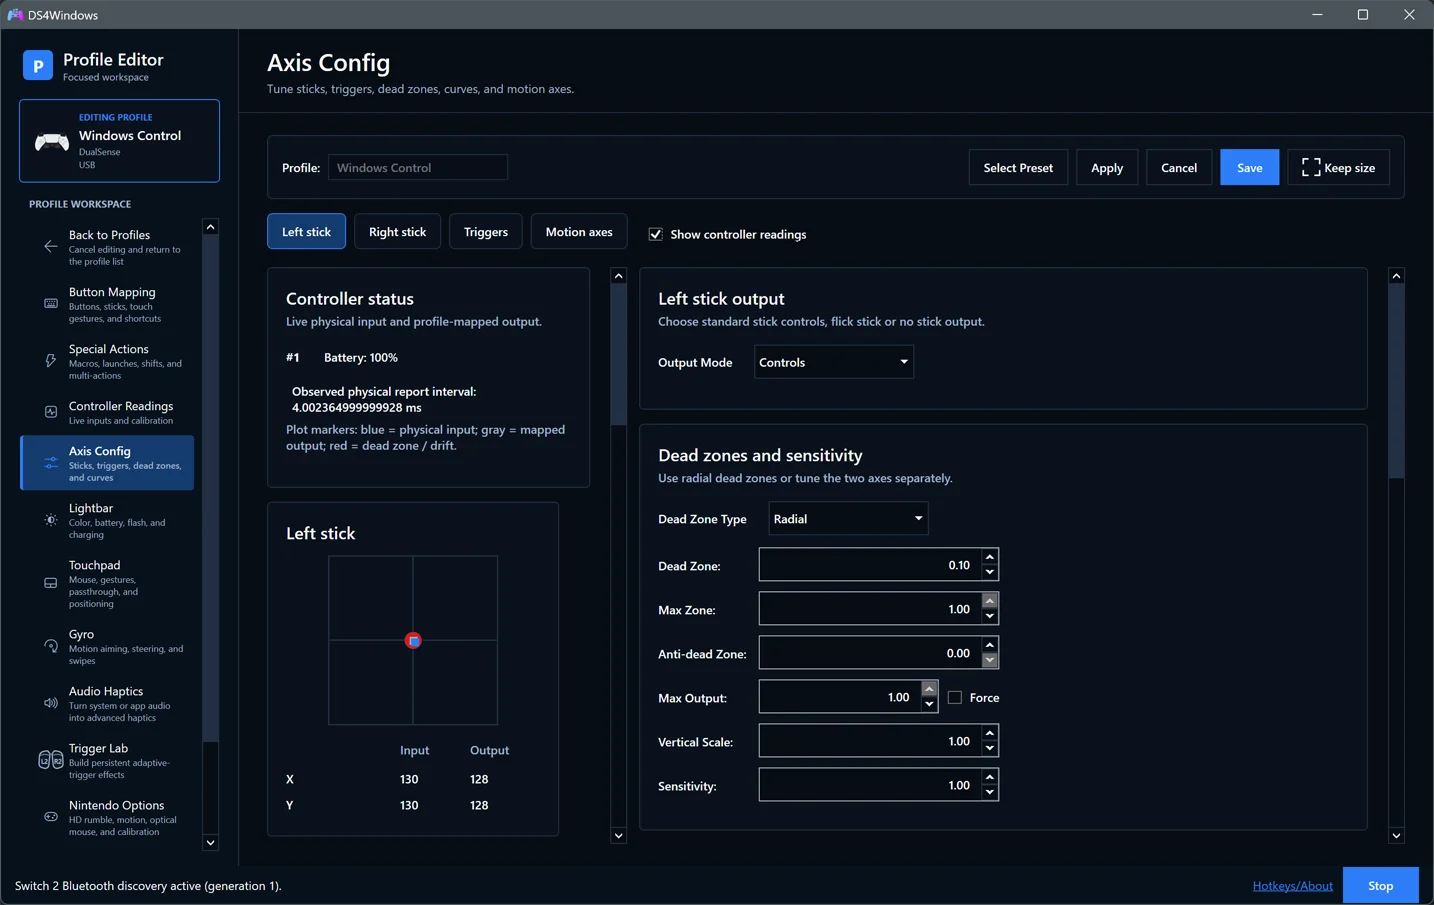Viewport: 1434px width, 905px height.
Task: Open the Motion axes tab
Action: pyautogui.click(x=579, y=232)
